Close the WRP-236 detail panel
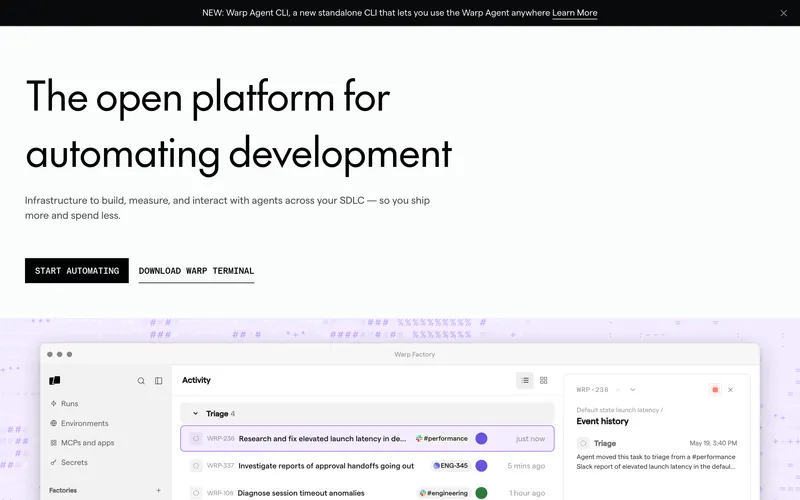Viewport: 800px width, 500px height. [731, 390]
